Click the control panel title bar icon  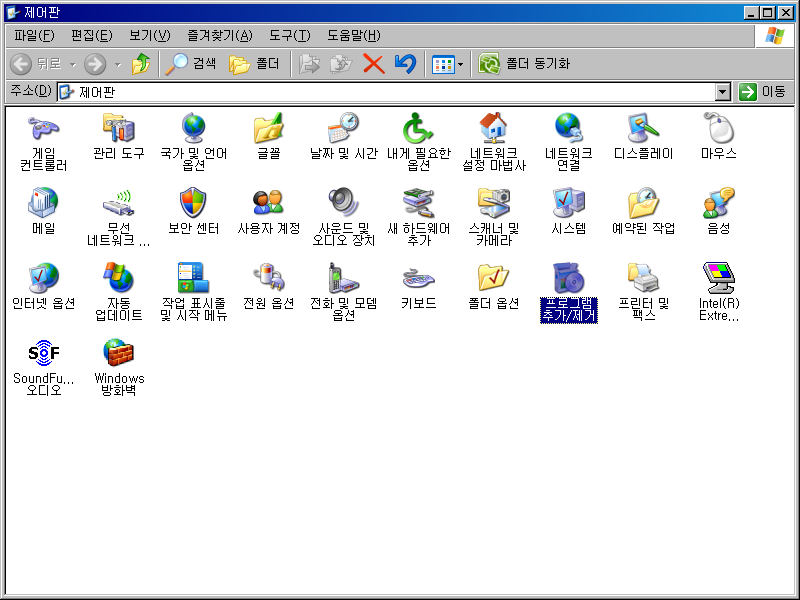13,12
